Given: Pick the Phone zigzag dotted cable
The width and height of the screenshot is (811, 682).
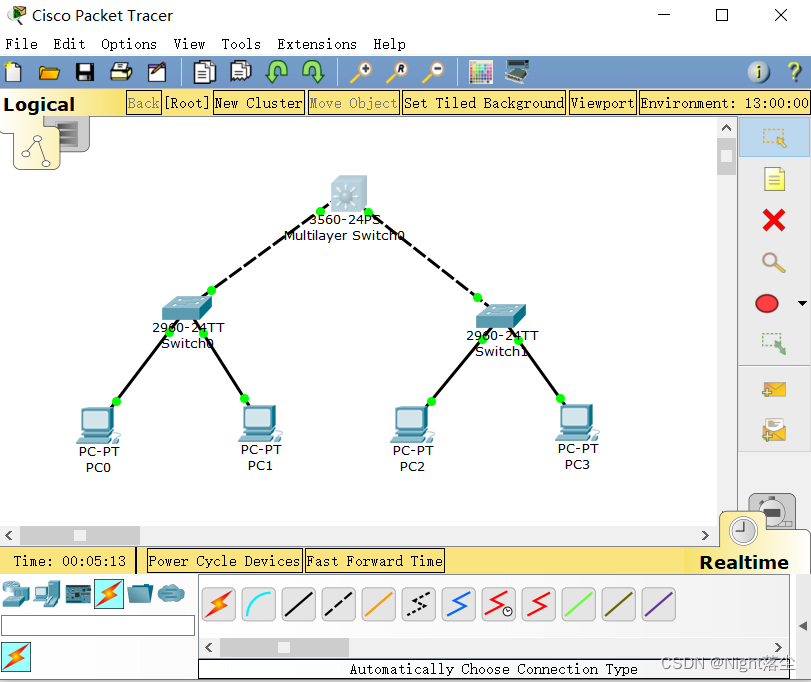Looking at the screenshot, I should coord(418,604).
